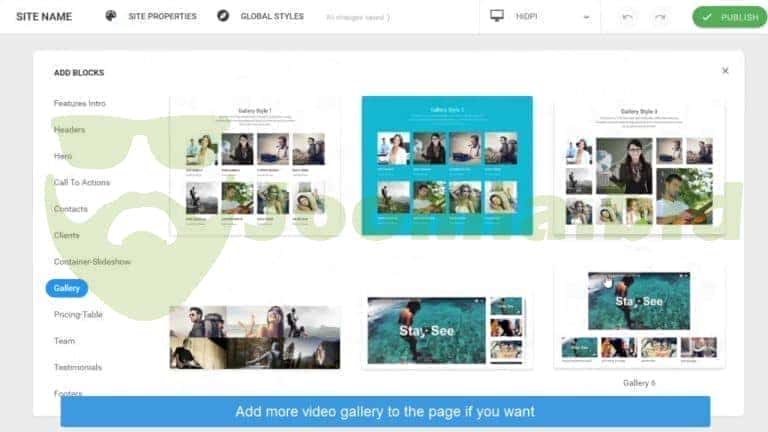Image resolution: width=768 pixels, height=432 pixels.
Task: Choose the Gallery Style 3 block
Action: pyautogui.click(x=639, y=166)
